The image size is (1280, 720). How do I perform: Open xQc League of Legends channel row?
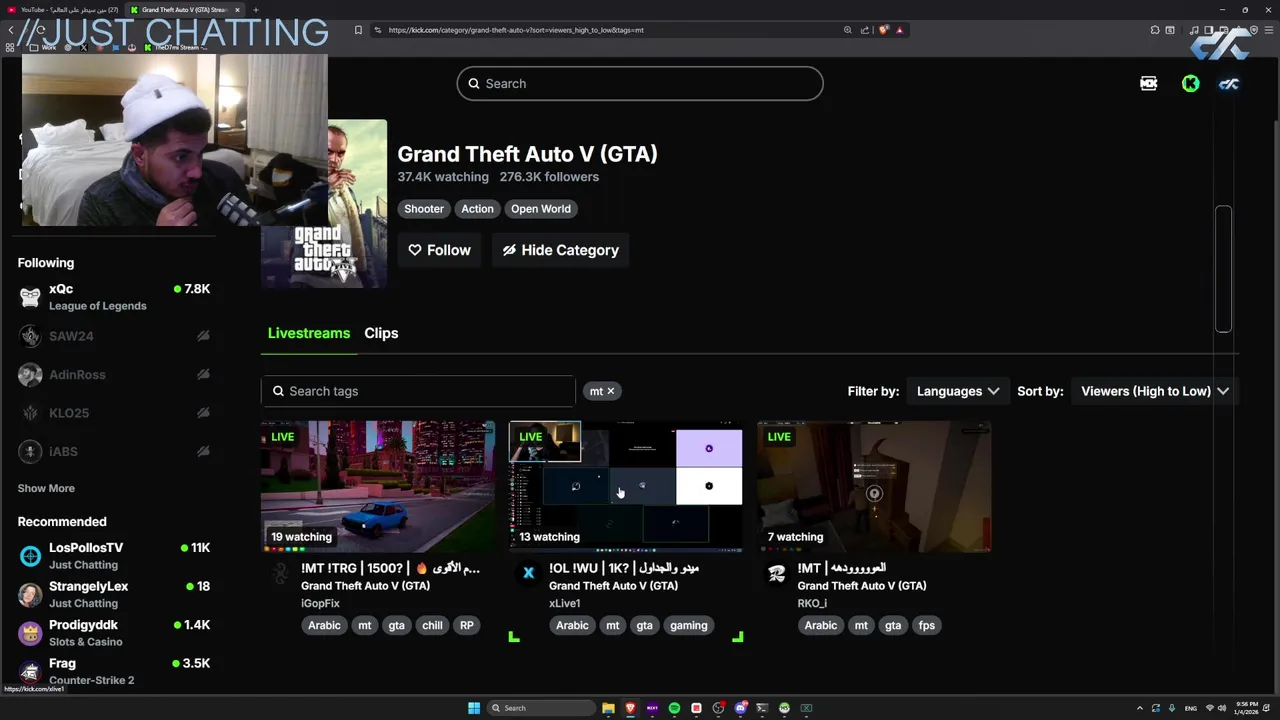tap(115, 297)
